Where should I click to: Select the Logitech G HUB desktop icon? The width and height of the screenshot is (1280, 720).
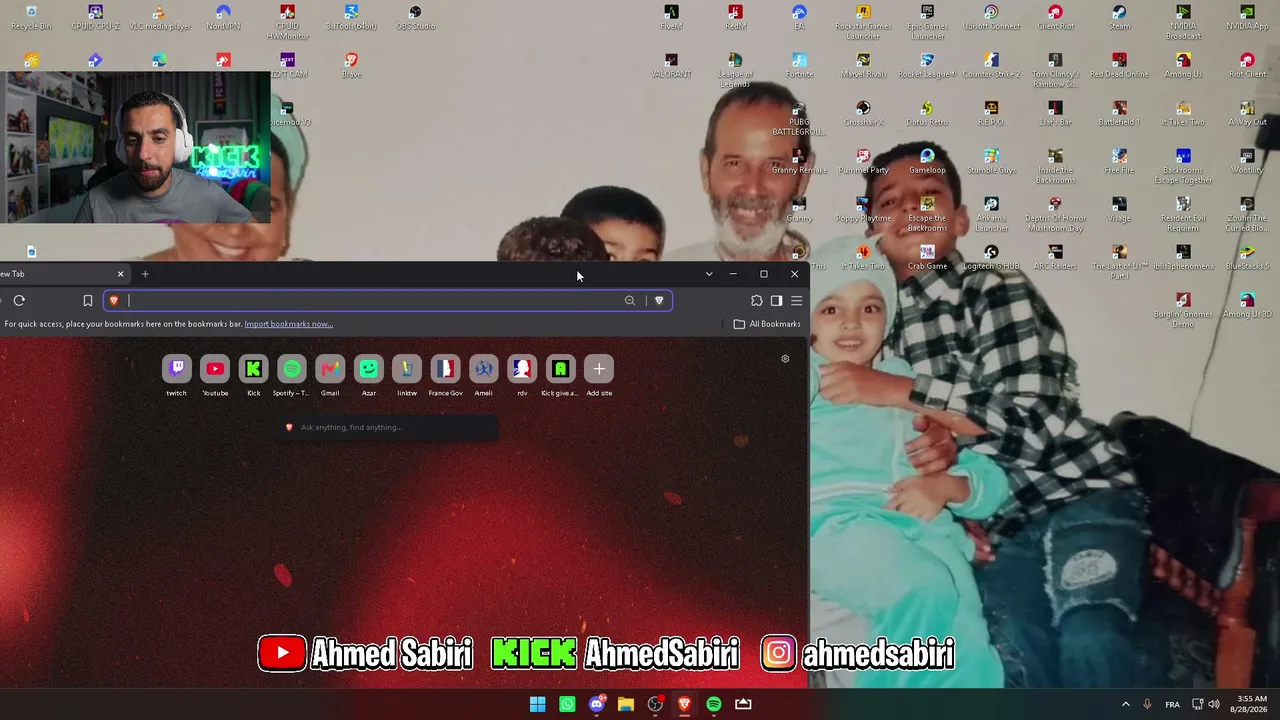coord(991,257)
